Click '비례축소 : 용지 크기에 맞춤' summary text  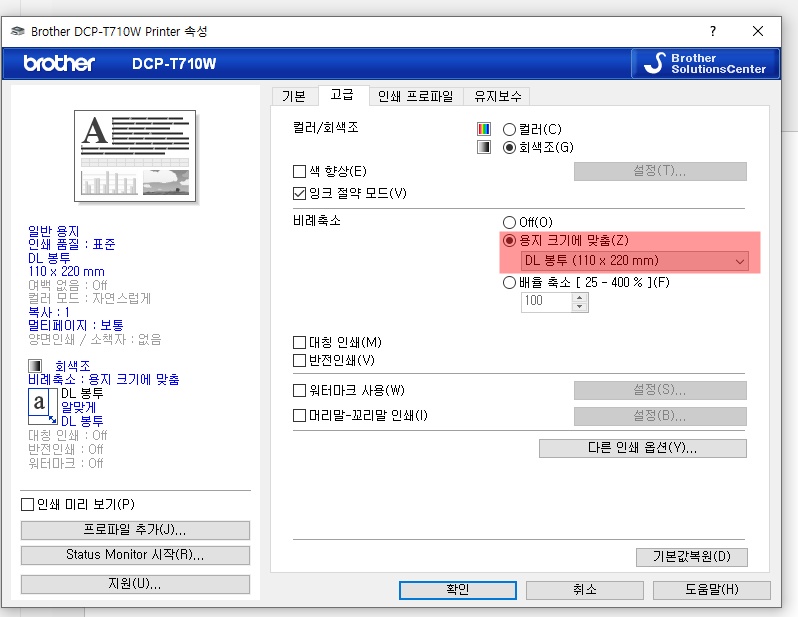pyautogui.click(x=103, y=379)
